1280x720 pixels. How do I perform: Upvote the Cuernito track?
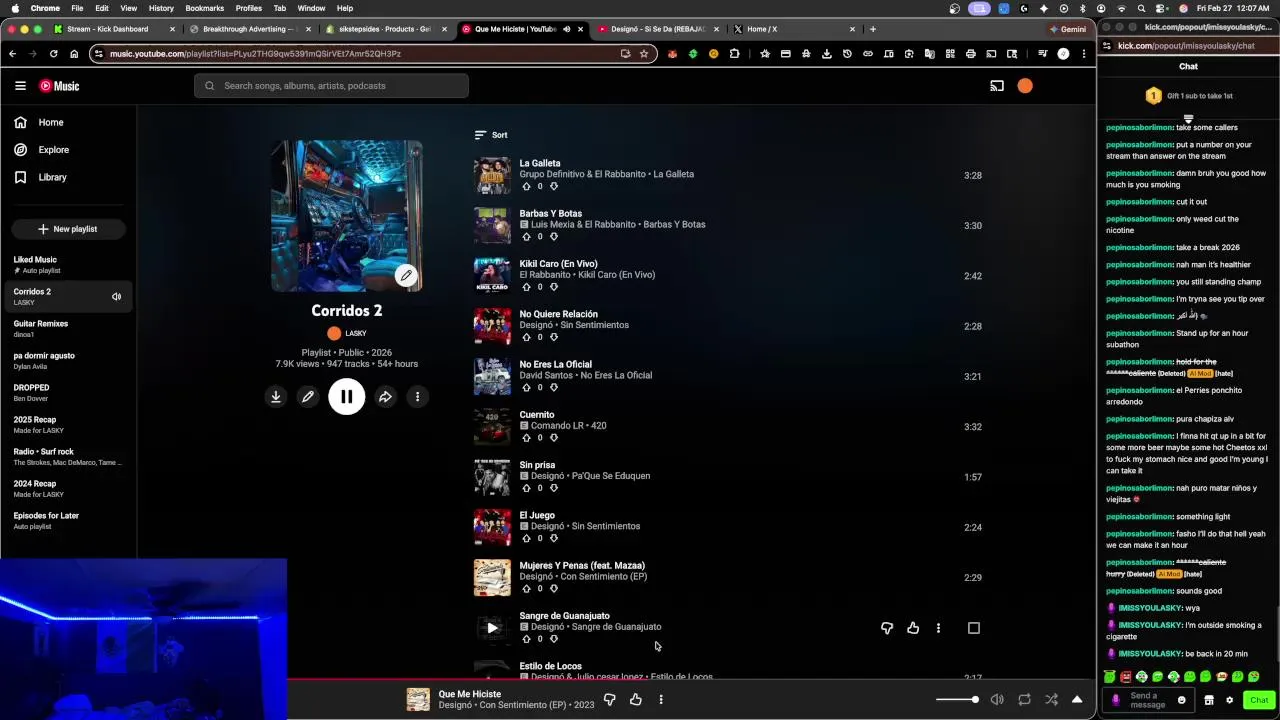[527, 438]
